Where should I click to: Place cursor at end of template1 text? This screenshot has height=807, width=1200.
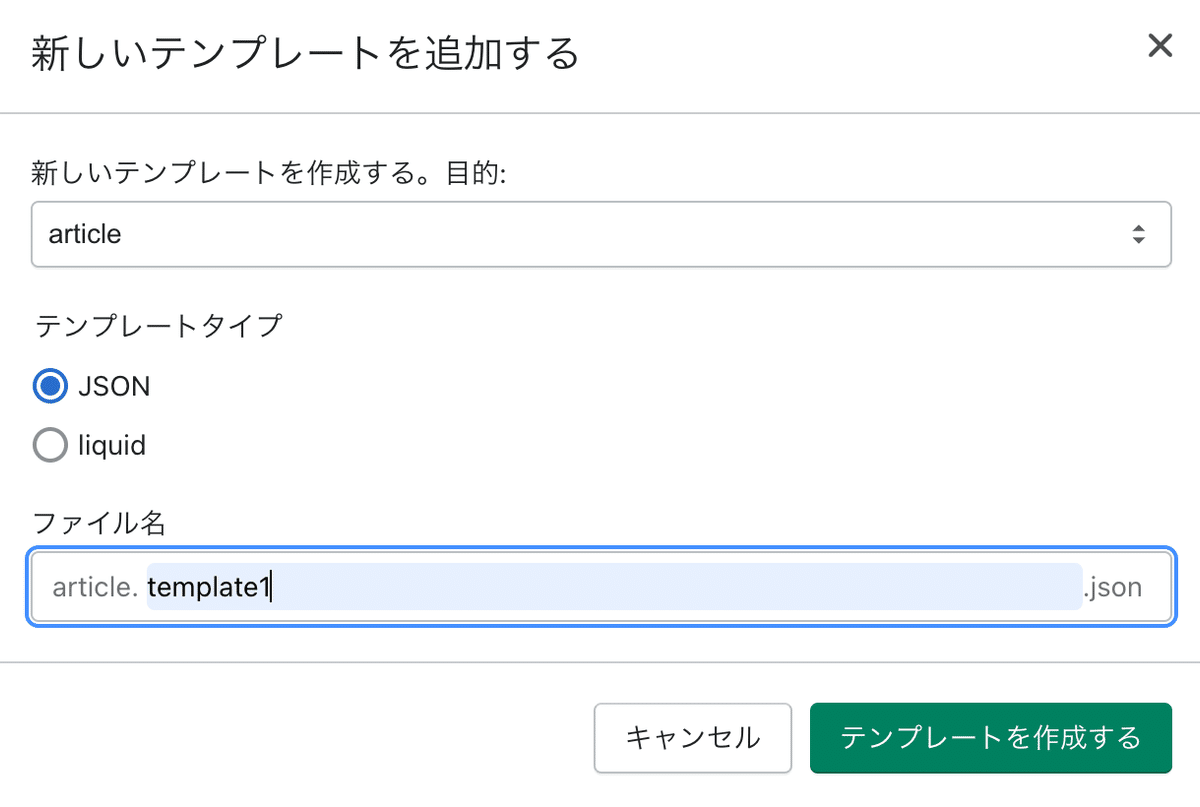(272, 587)
